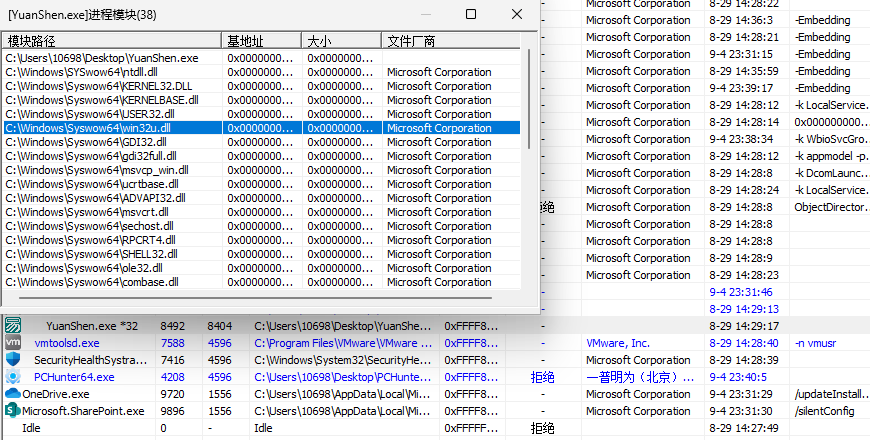The image size is (870, 440).
Task: Click the OneDrive.exe cloud icon
Action: tap(13, 394)
